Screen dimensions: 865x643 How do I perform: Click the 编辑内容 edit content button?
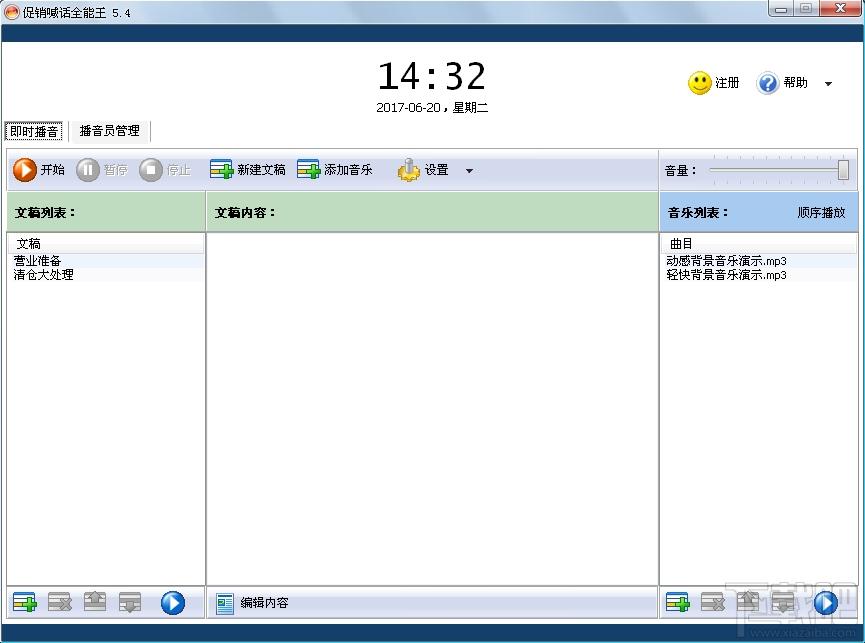(x=253, y=603)
